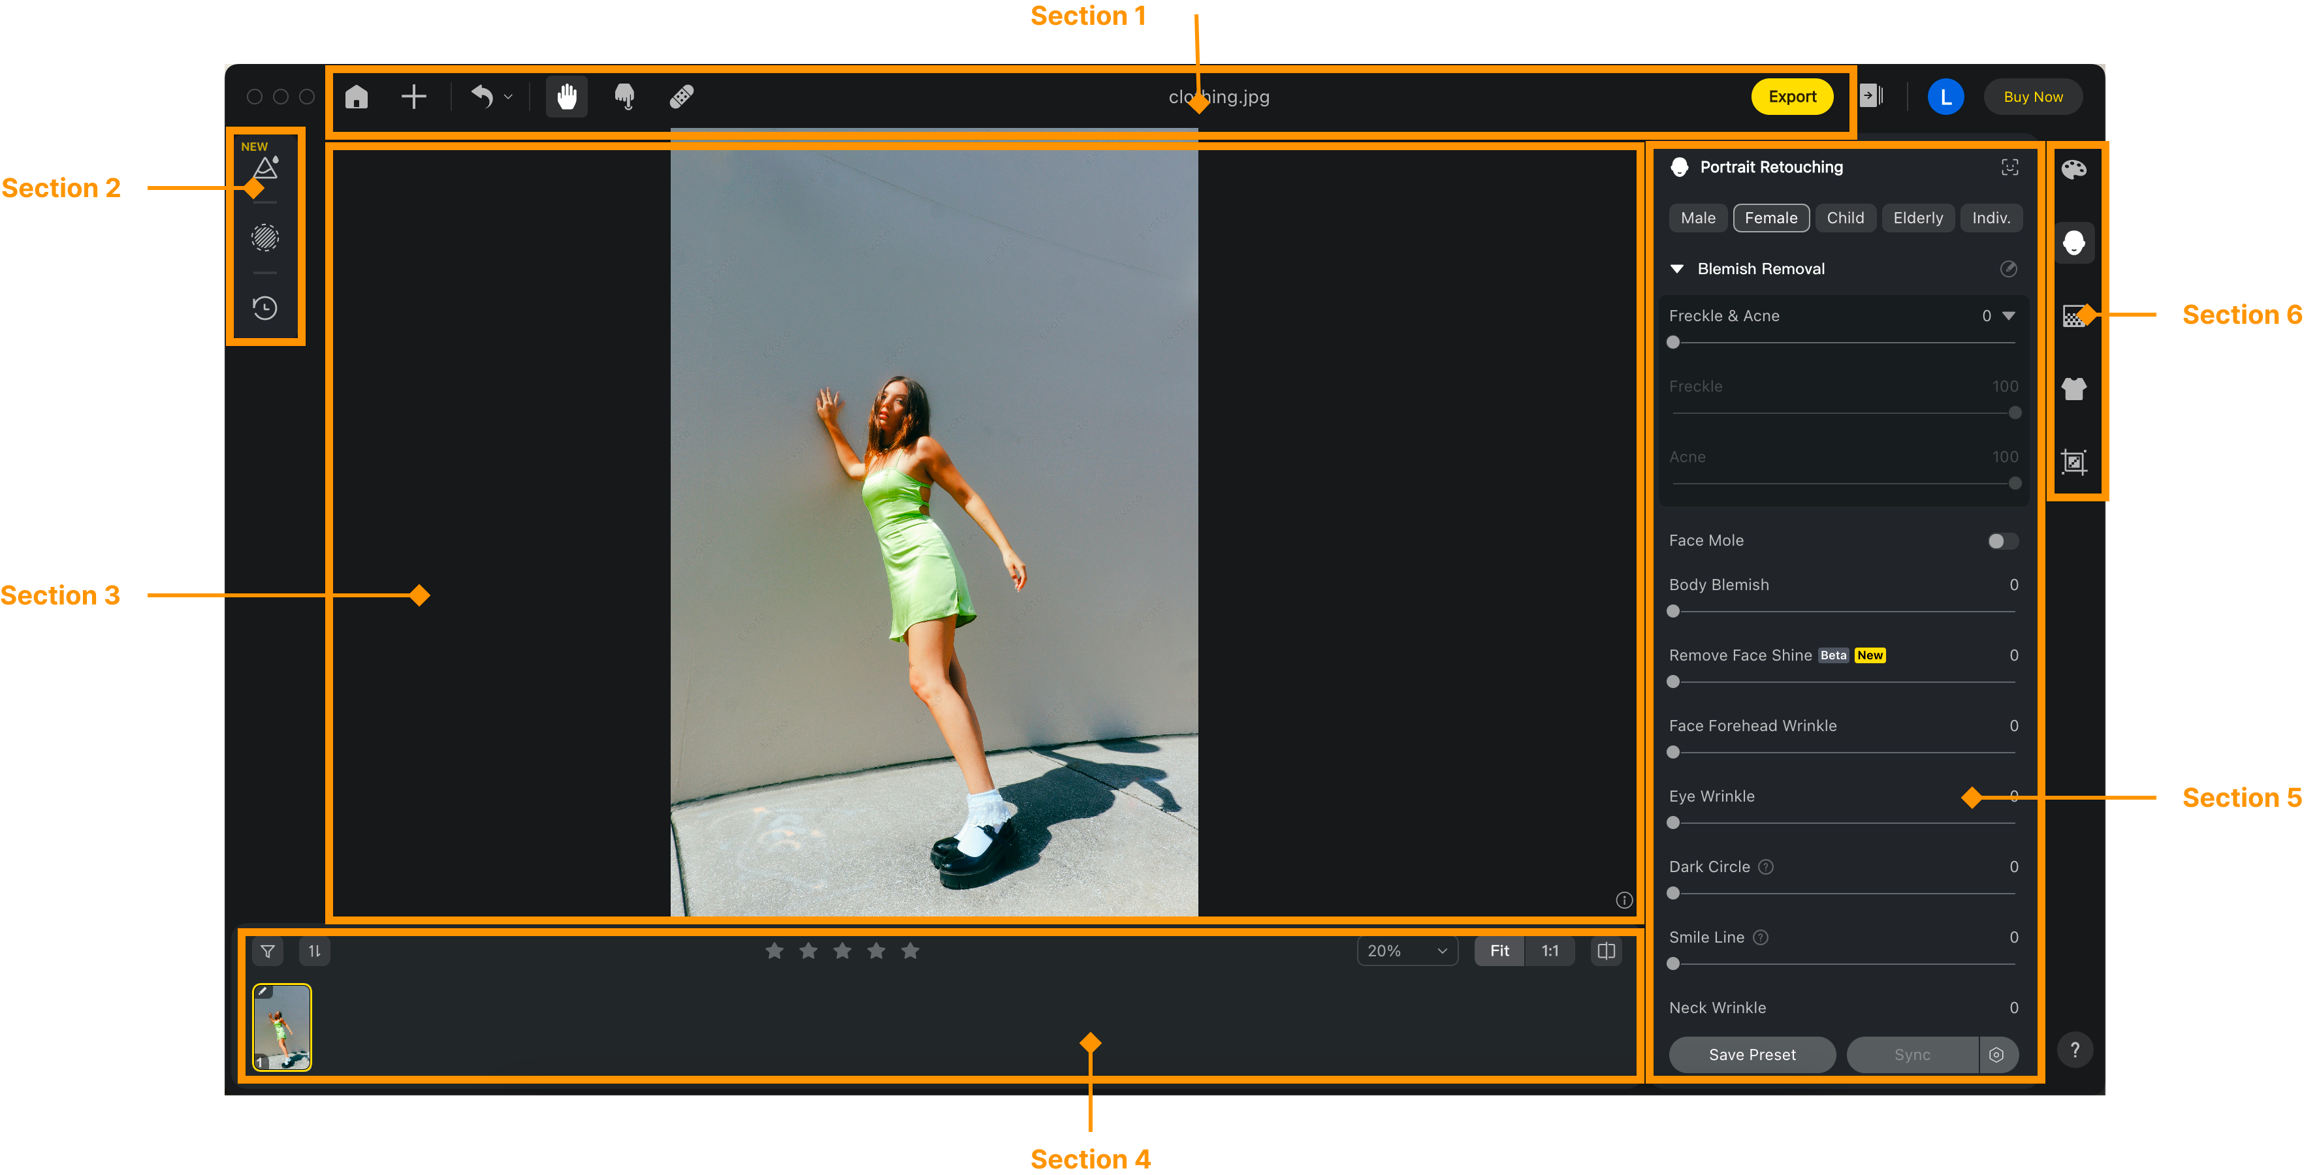The height and width of the screenshot is (1175, 2304).
Task: Collapse the Blemish Removal section
Action: point(1677,269)
